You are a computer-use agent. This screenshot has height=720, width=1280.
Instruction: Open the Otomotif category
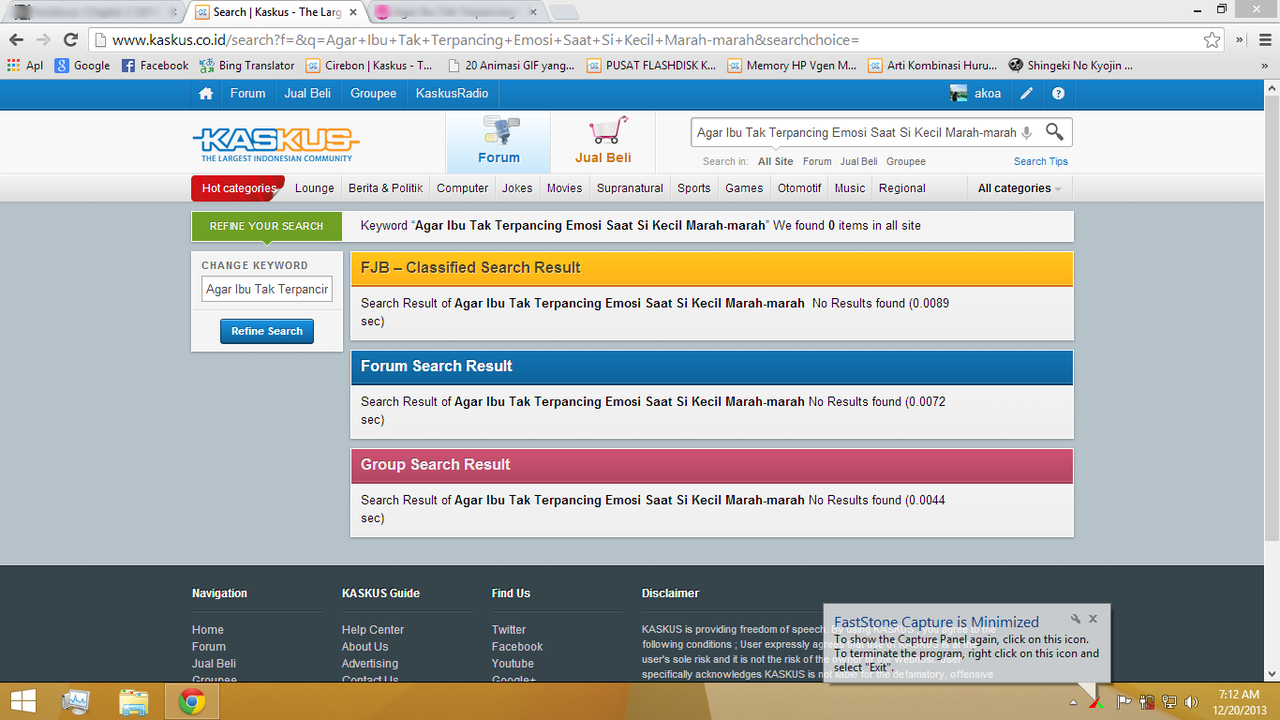click(799, 188)
